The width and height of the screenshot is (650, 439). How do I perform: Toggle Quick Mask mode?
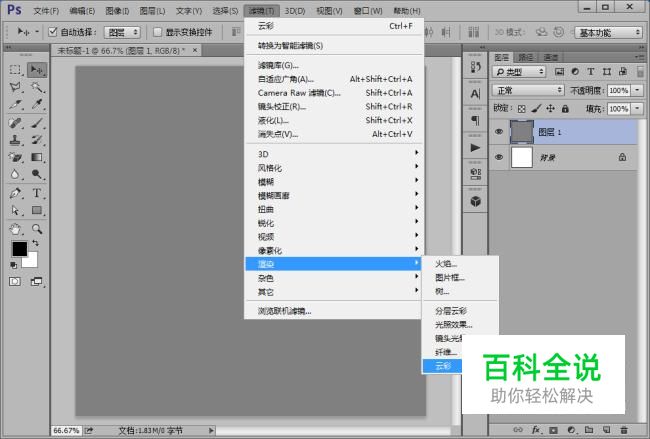[x=15, y=282]
